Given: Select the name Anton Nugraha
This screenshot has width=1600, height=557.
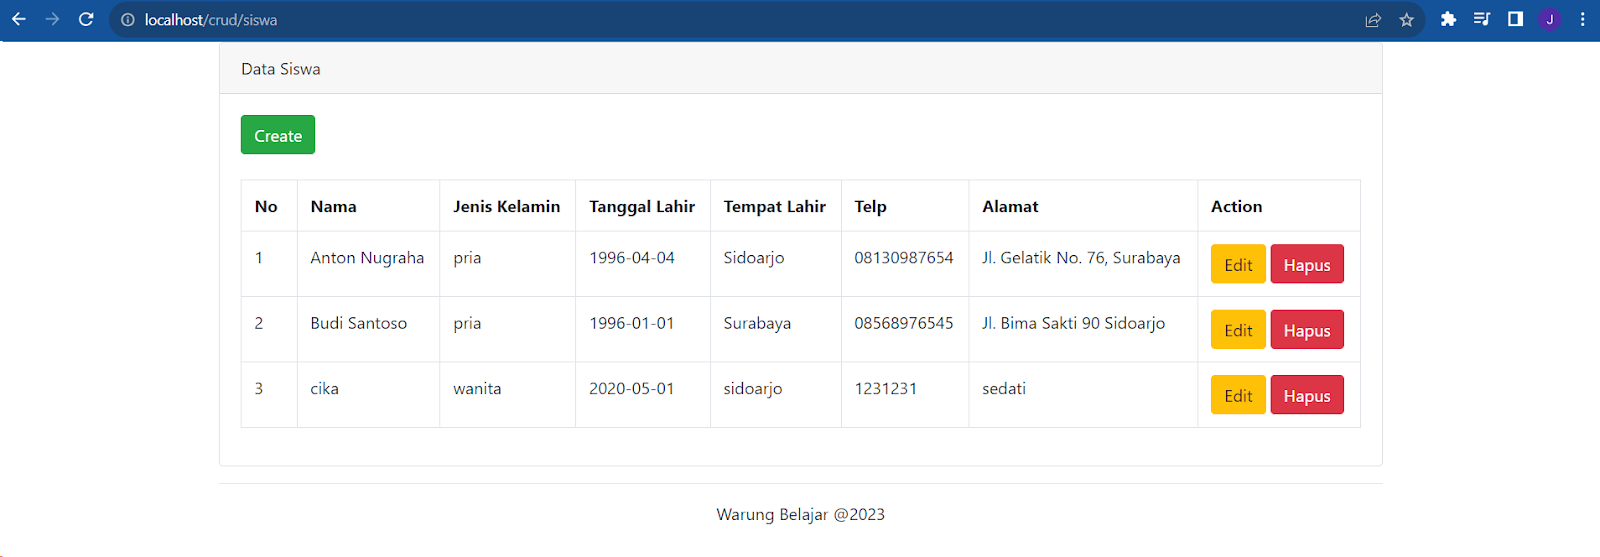Looking at the screenshot, I should coord(367,258).
